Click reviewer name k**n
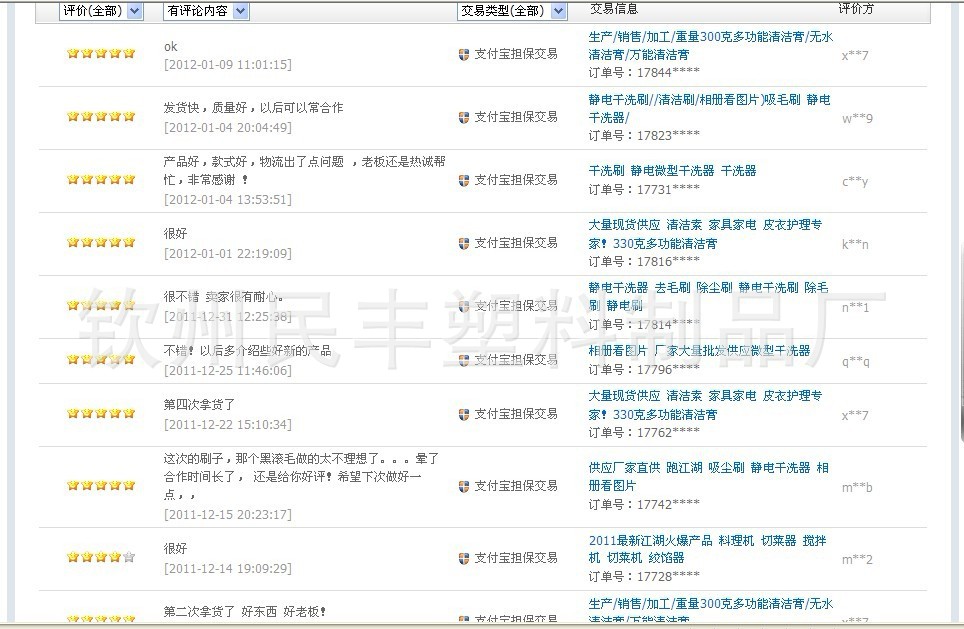The image size is (964, 629). click(855, 244)
